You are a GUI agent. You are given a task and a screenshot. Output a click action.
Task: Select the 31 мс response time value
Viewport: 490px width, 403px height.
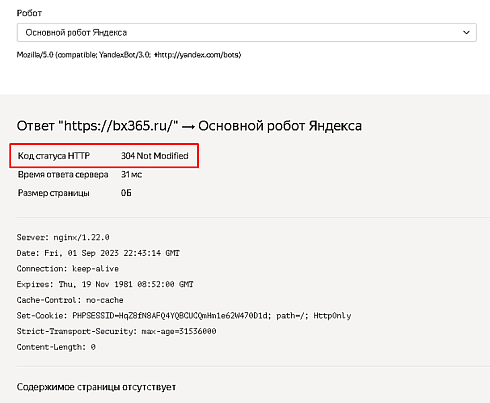131,174
